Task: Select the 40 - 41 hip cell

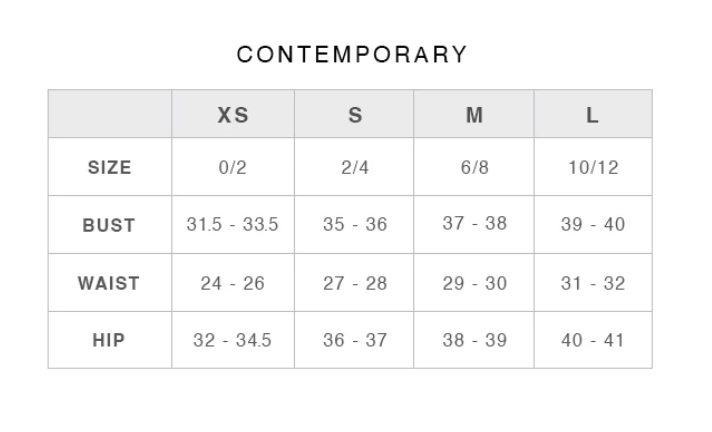Action: (x=593, y=340)
